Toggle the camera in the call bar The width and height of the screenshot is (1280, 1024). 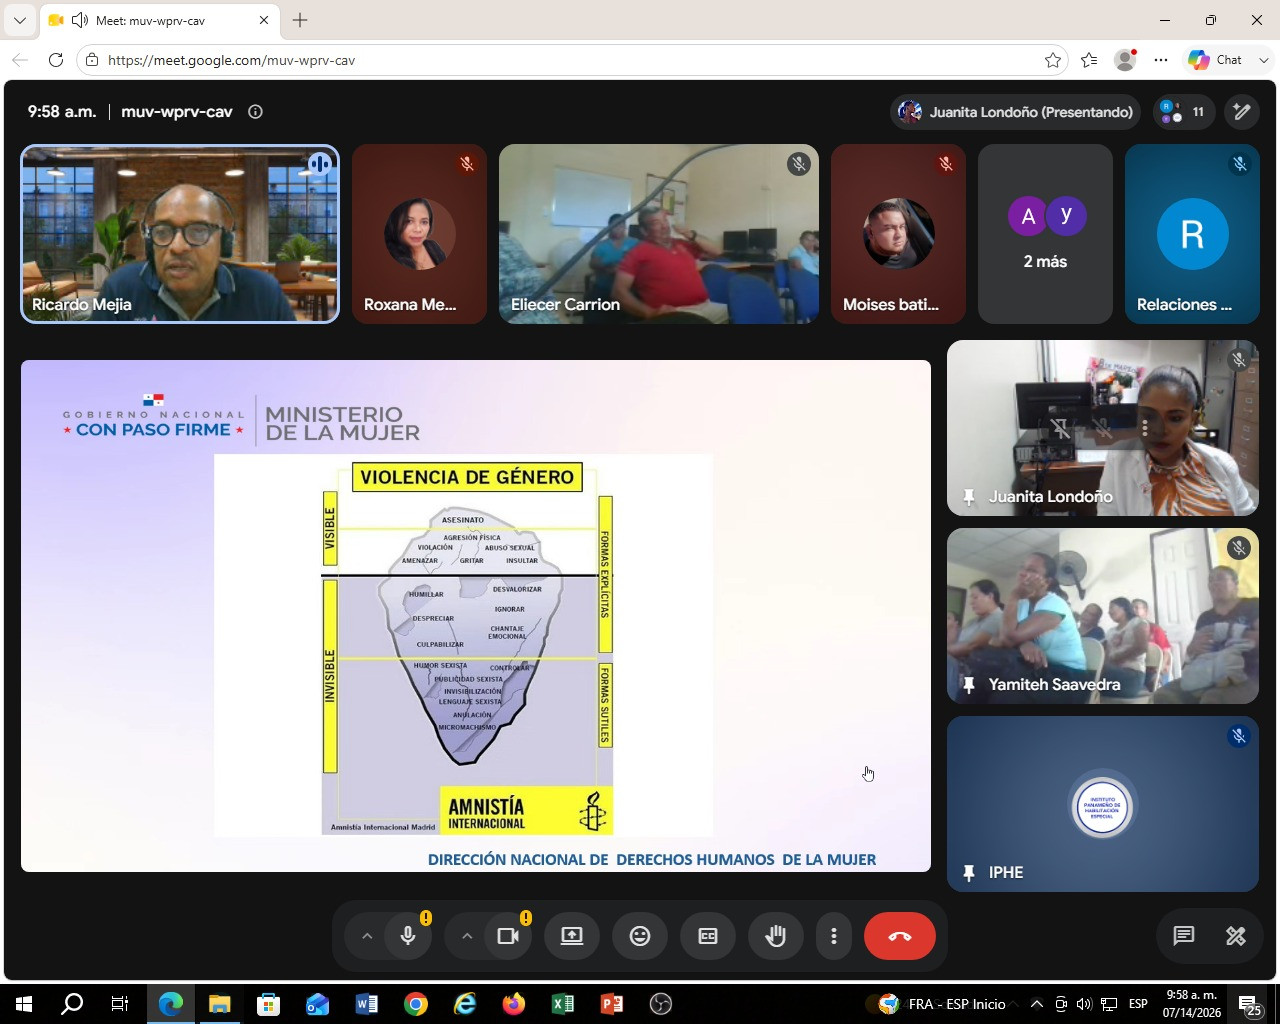tap(508, 936)
